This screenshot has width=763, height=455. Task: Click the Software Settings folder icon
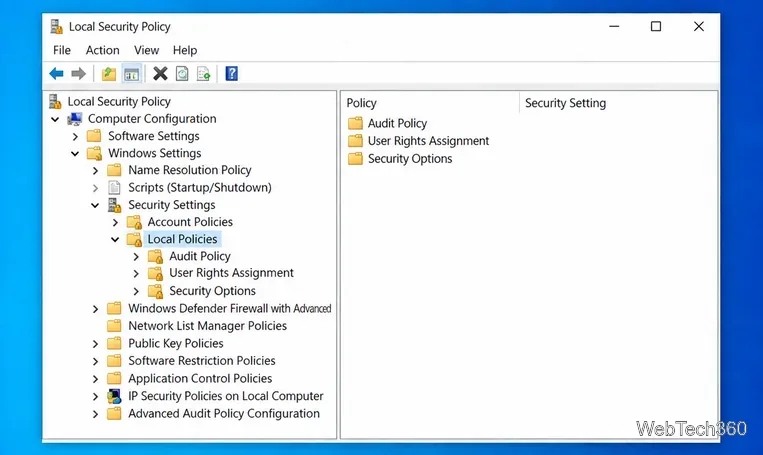[94, 136]
